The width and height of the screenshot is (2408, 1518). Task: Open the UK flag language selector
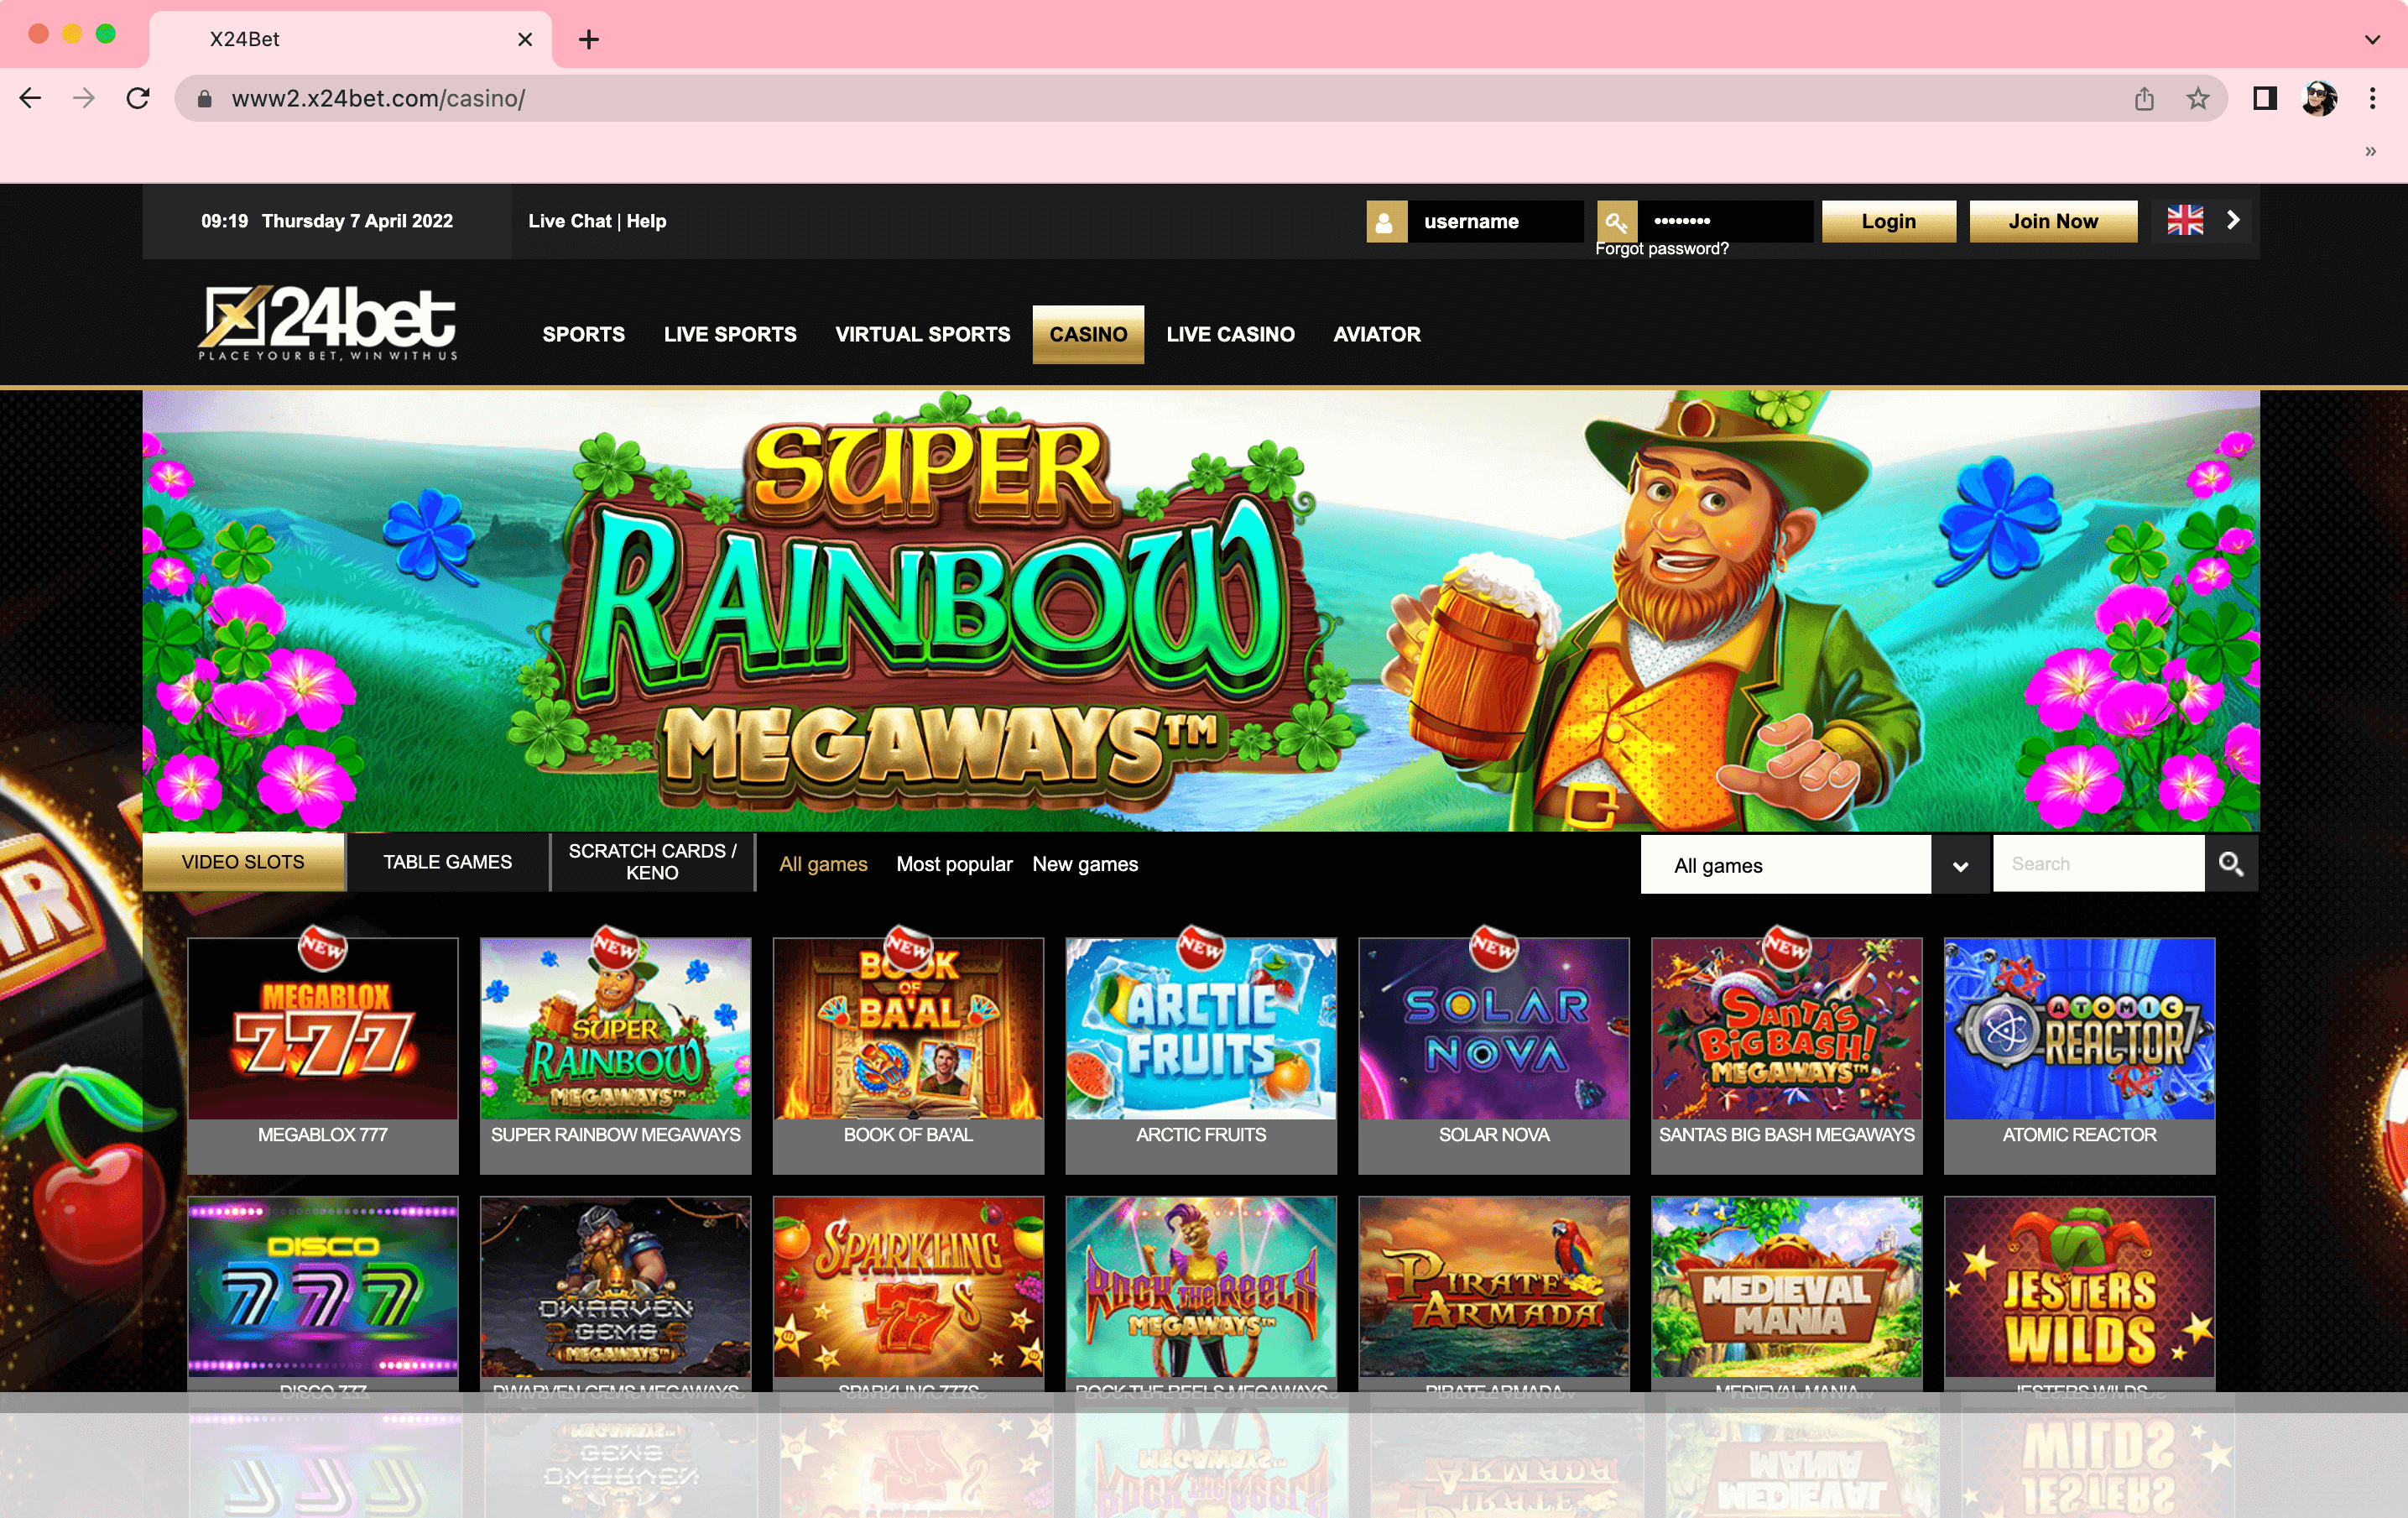(2186, 221)
